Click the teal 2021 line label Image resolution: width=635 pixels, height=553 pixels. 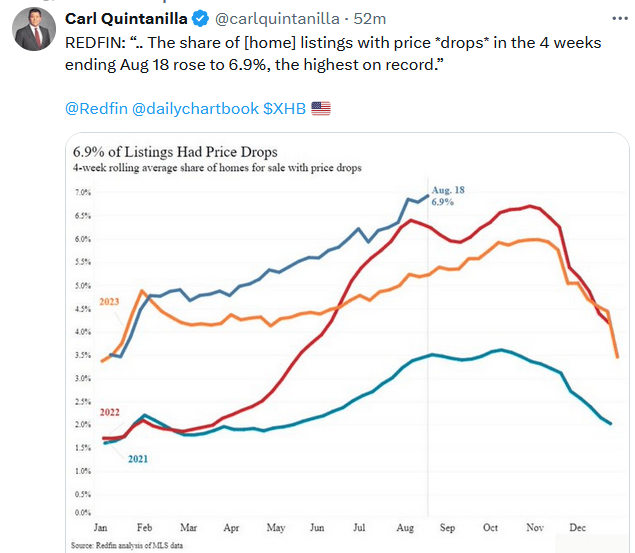pos(137,458)
